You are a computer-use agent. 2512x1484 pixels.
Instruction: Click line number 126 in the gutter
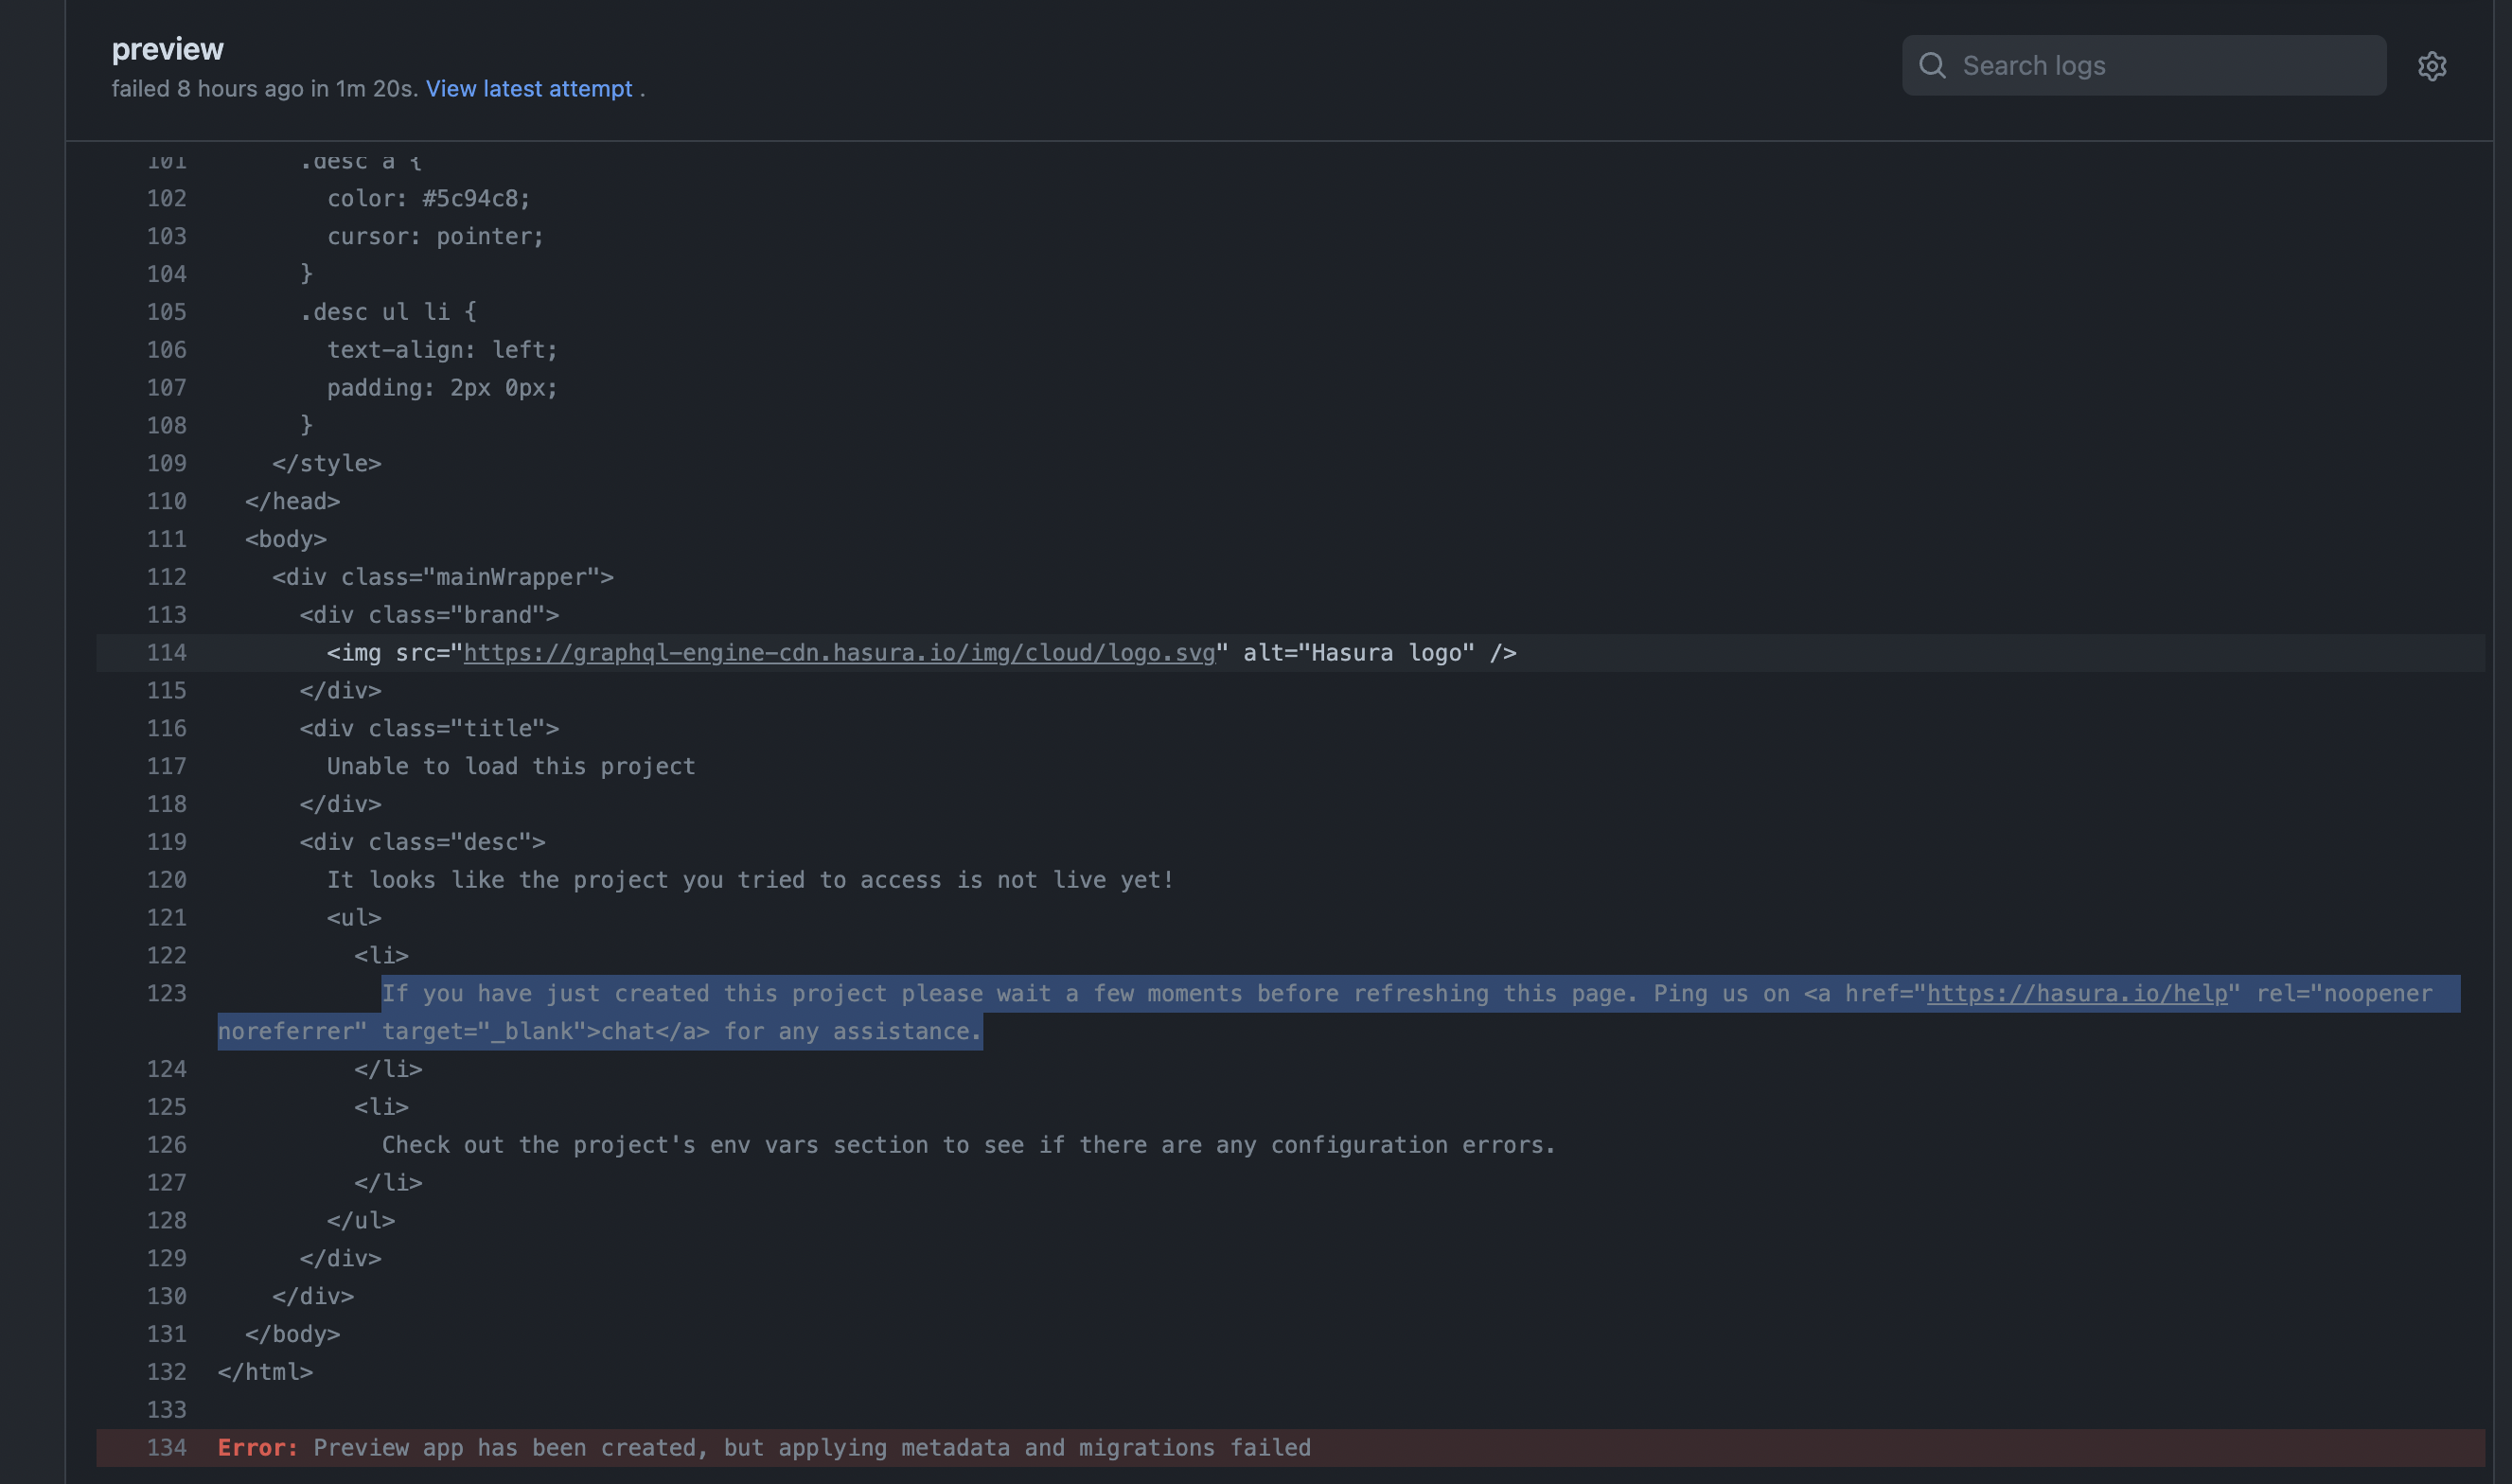[x=166, y=1145]
